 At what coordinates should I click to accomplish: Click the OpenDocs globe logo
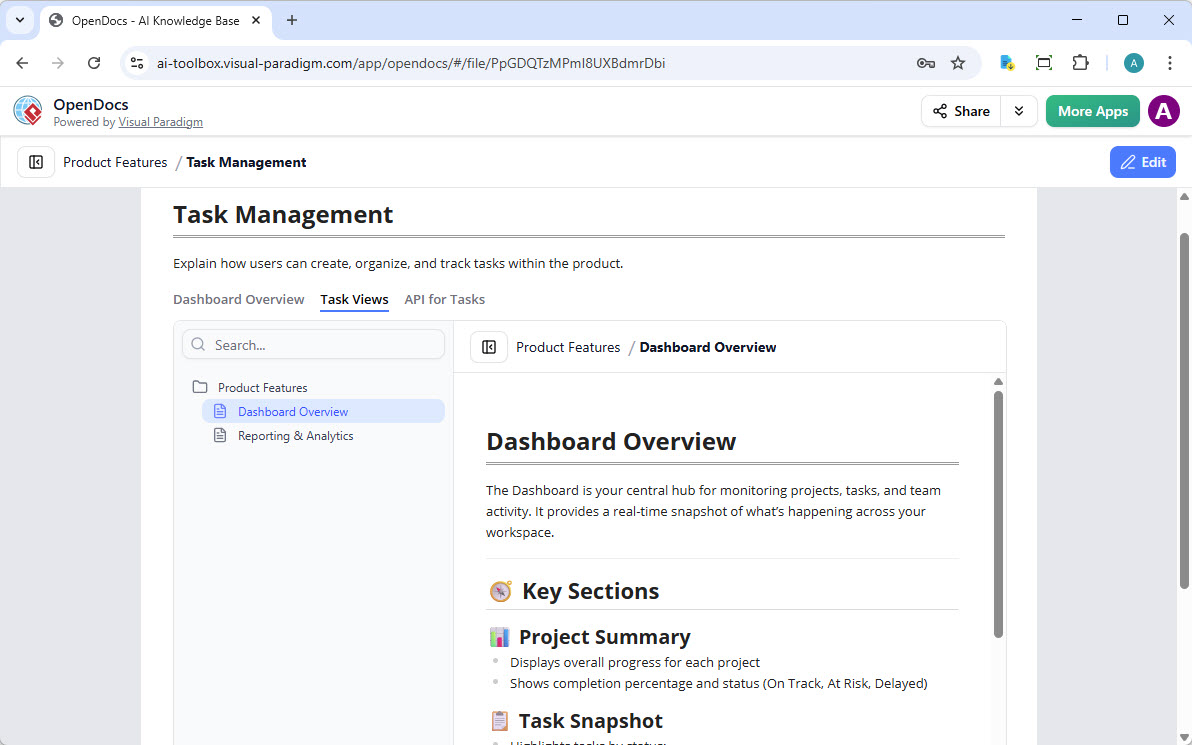[x=28, y=111]
